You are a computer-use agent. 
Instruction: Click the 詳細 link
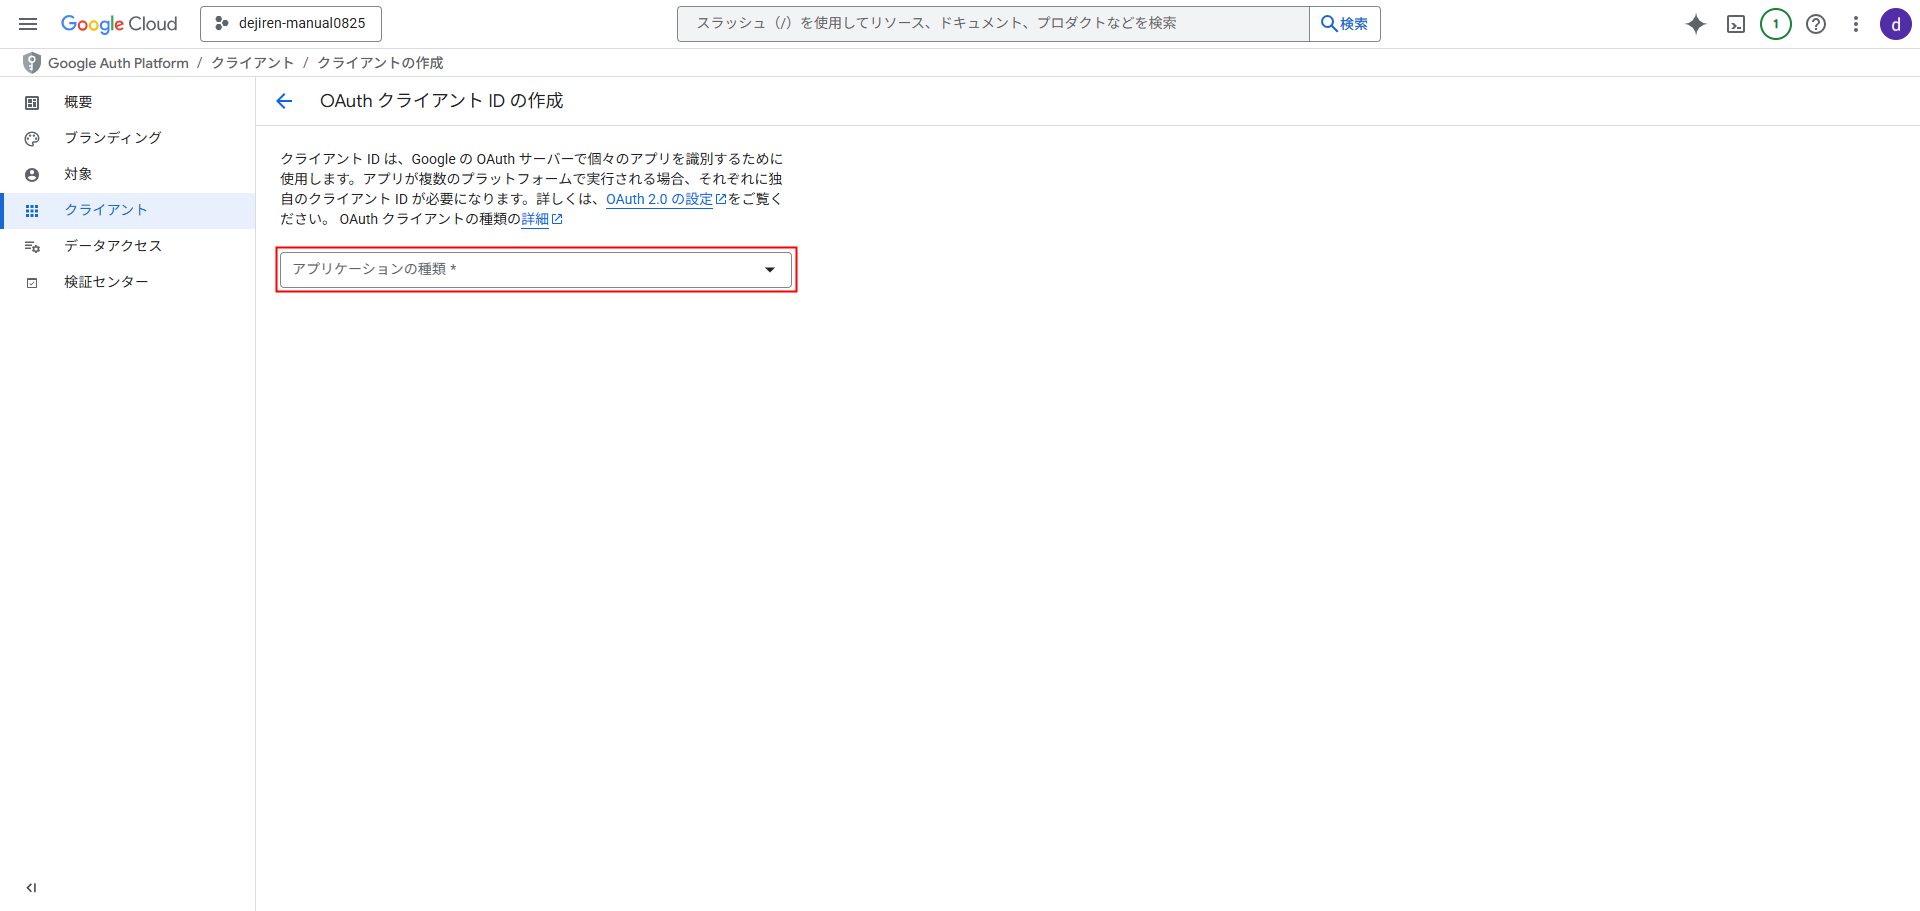pyautogui.click(x=535, y=219)
